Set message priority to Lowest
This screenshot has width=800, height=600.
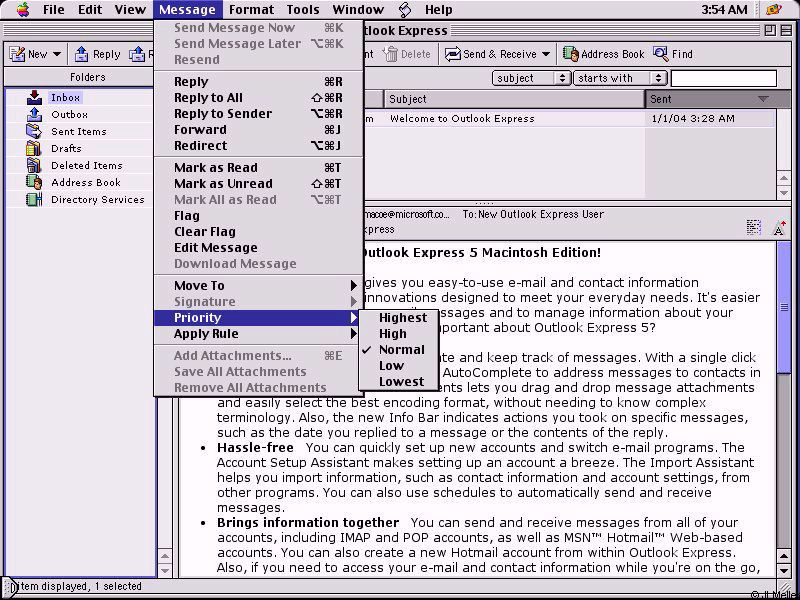(401, 382)
